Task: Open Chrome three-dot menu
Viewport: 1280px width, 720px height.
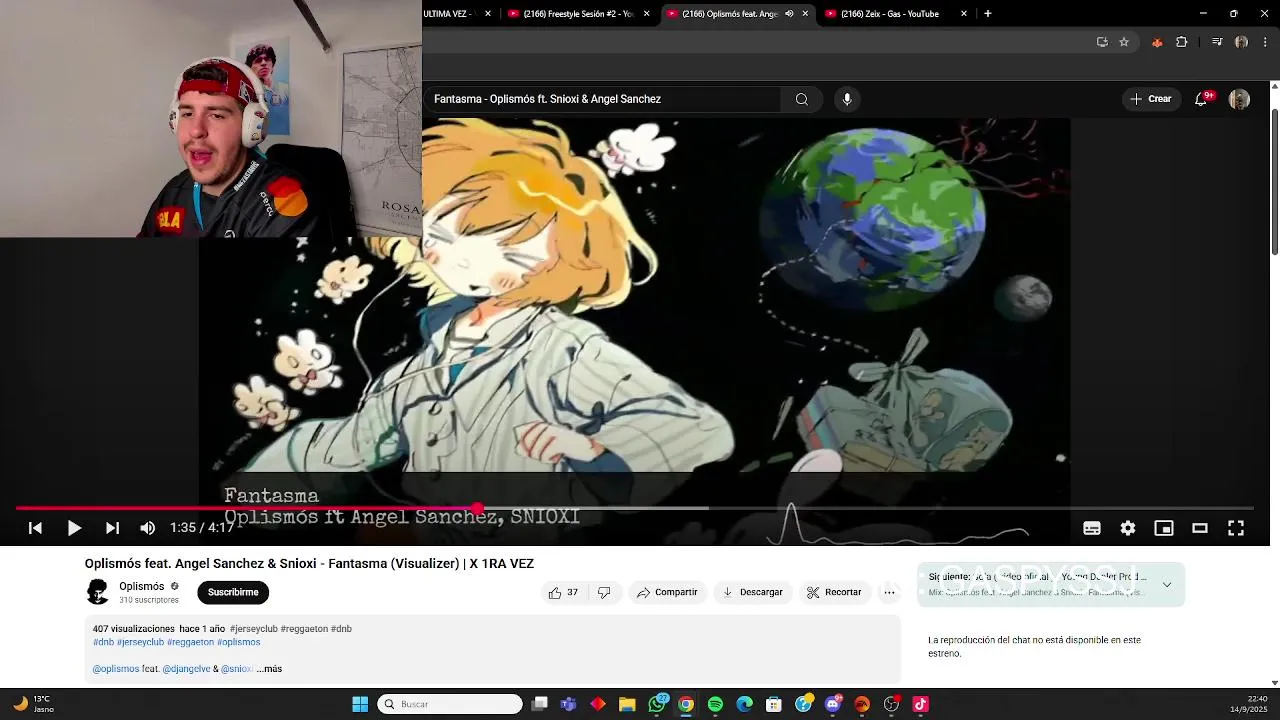Action: (x=1265, y=42)
